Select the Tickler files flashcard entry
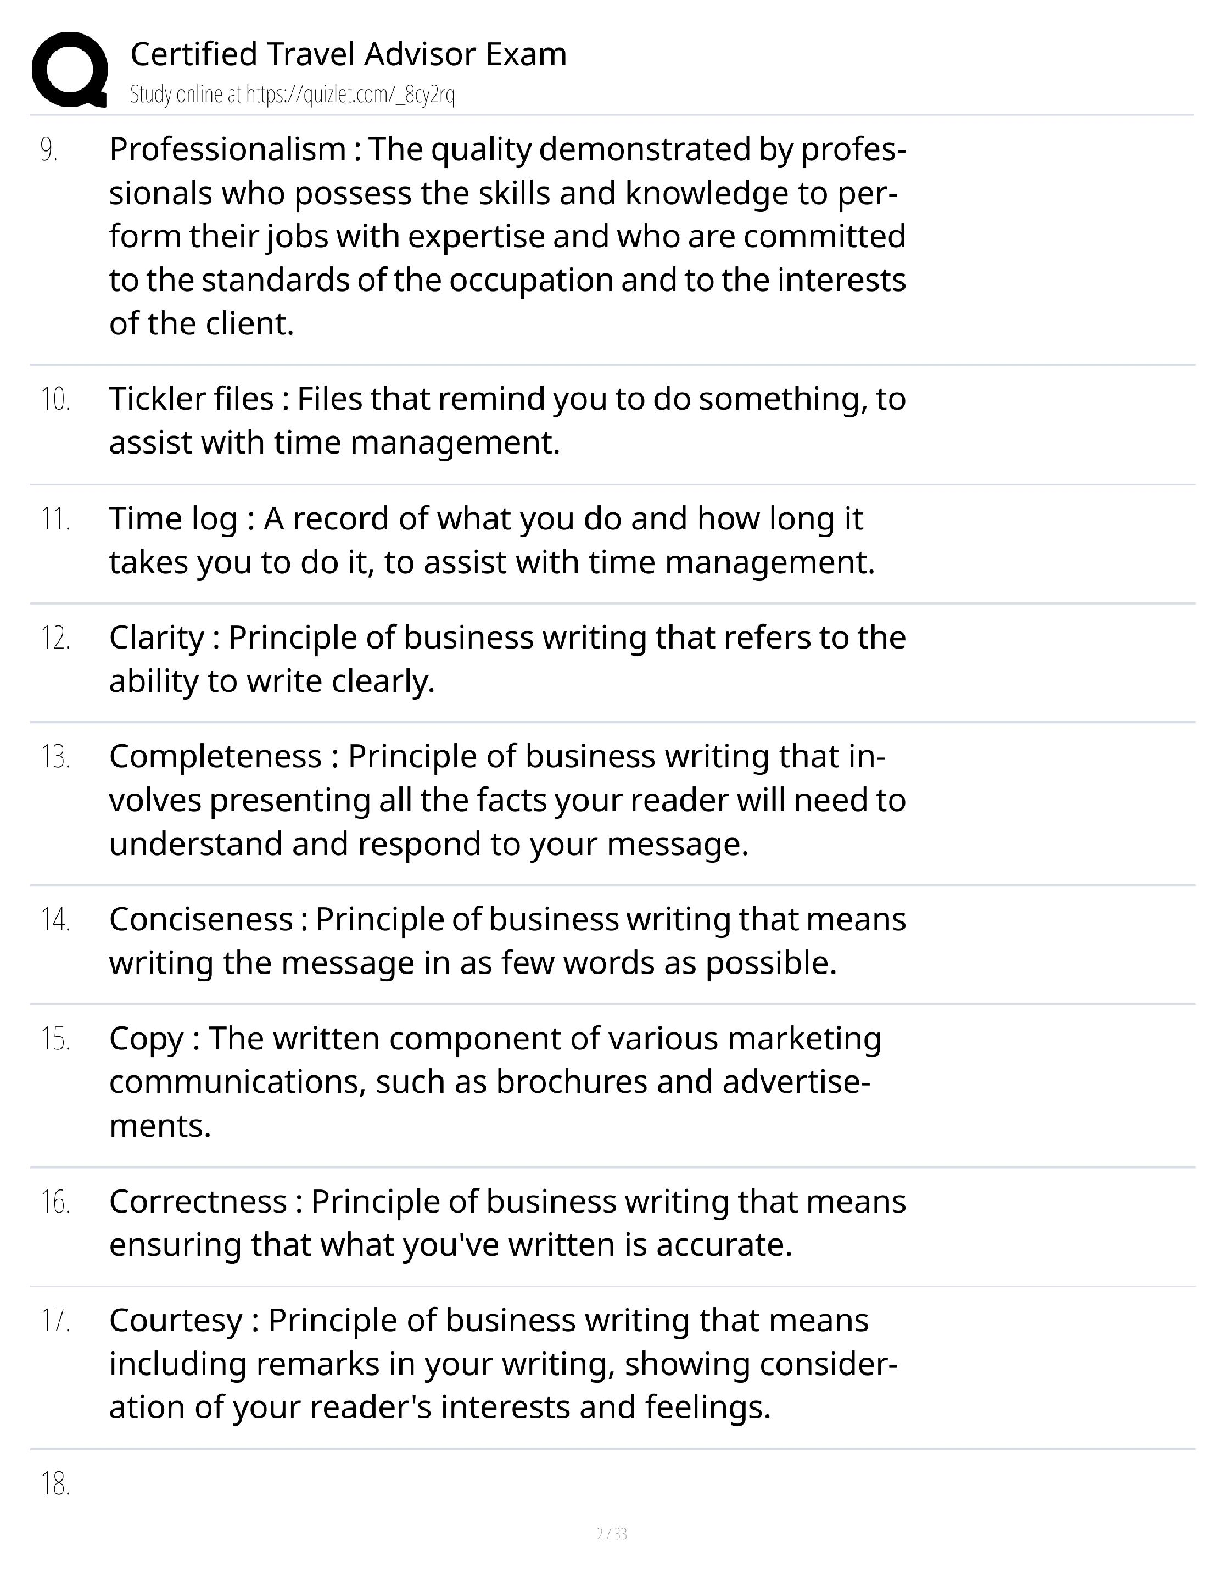Image resolution: width=1224 pixels, height=1584 pixels. pos(508,420)
